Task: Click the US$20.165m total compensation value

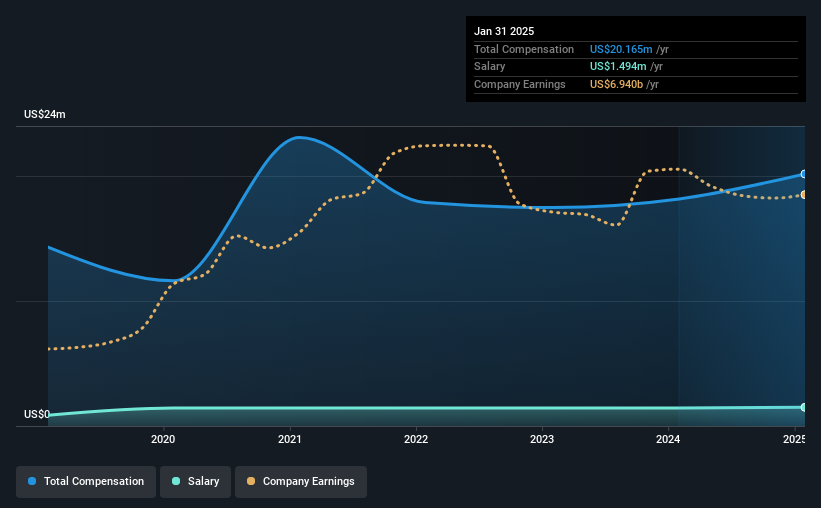Action: [x=621, y=49]
